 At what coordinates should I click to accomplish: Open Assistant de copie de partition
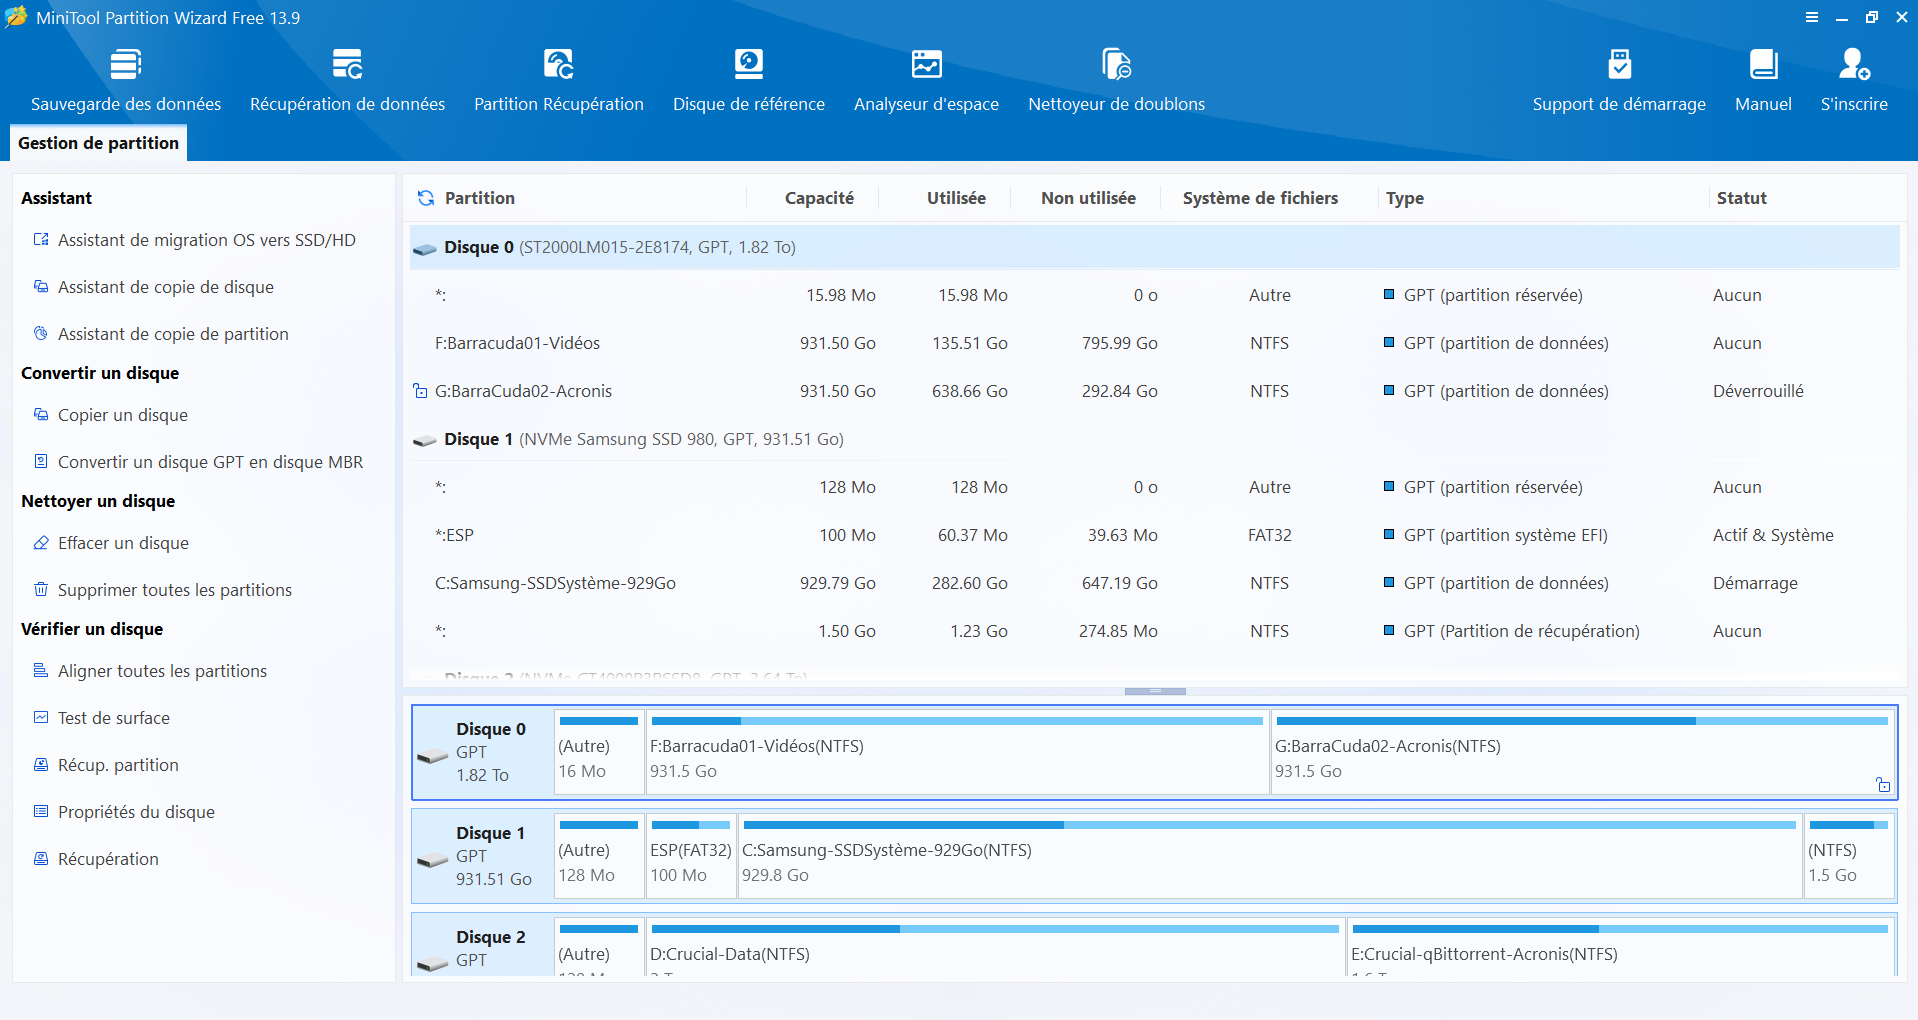tap(173, 334)
